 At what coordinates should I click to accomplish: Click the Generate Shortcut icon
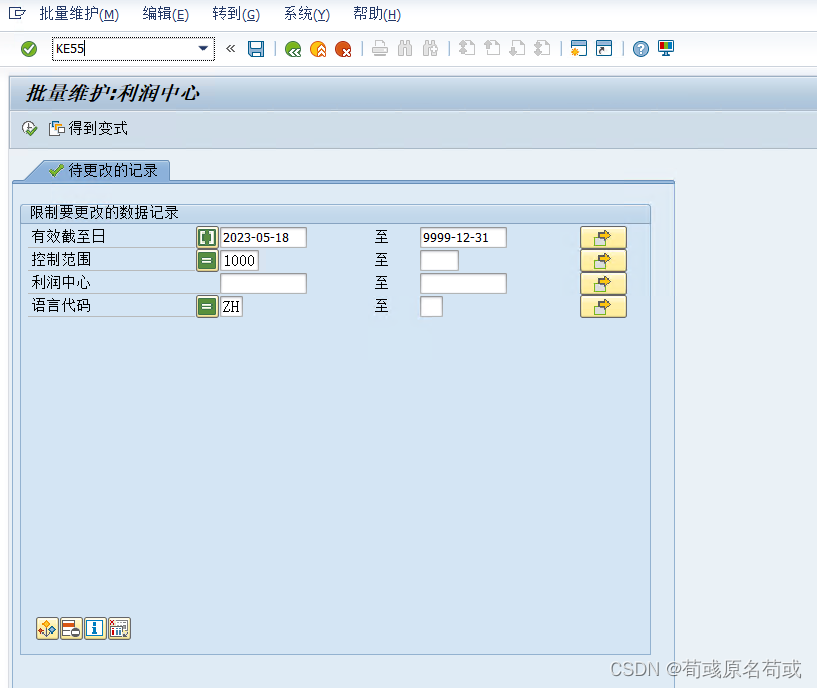coord(604,48)
